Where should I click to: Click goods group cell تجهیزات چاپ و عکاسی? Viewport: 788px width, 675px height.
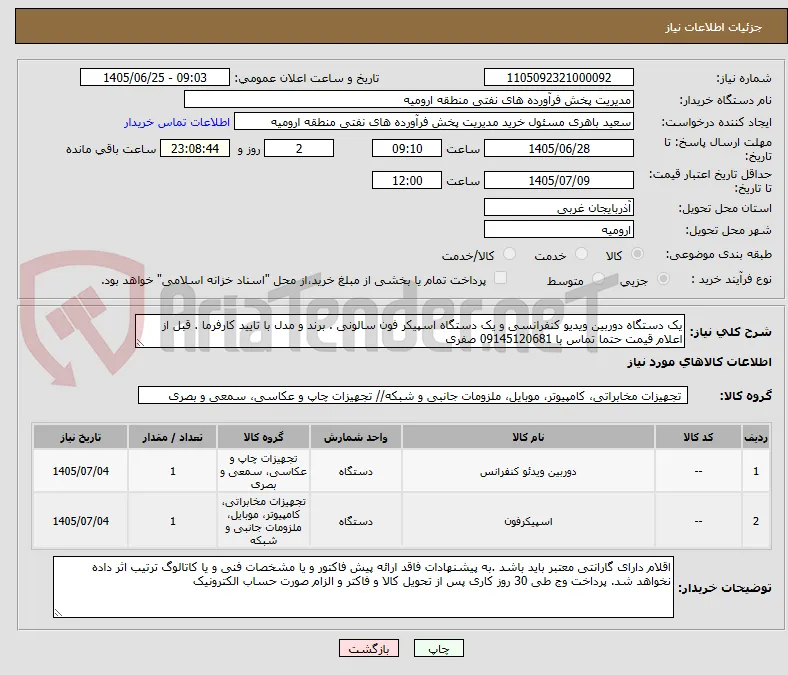[264, 471]
